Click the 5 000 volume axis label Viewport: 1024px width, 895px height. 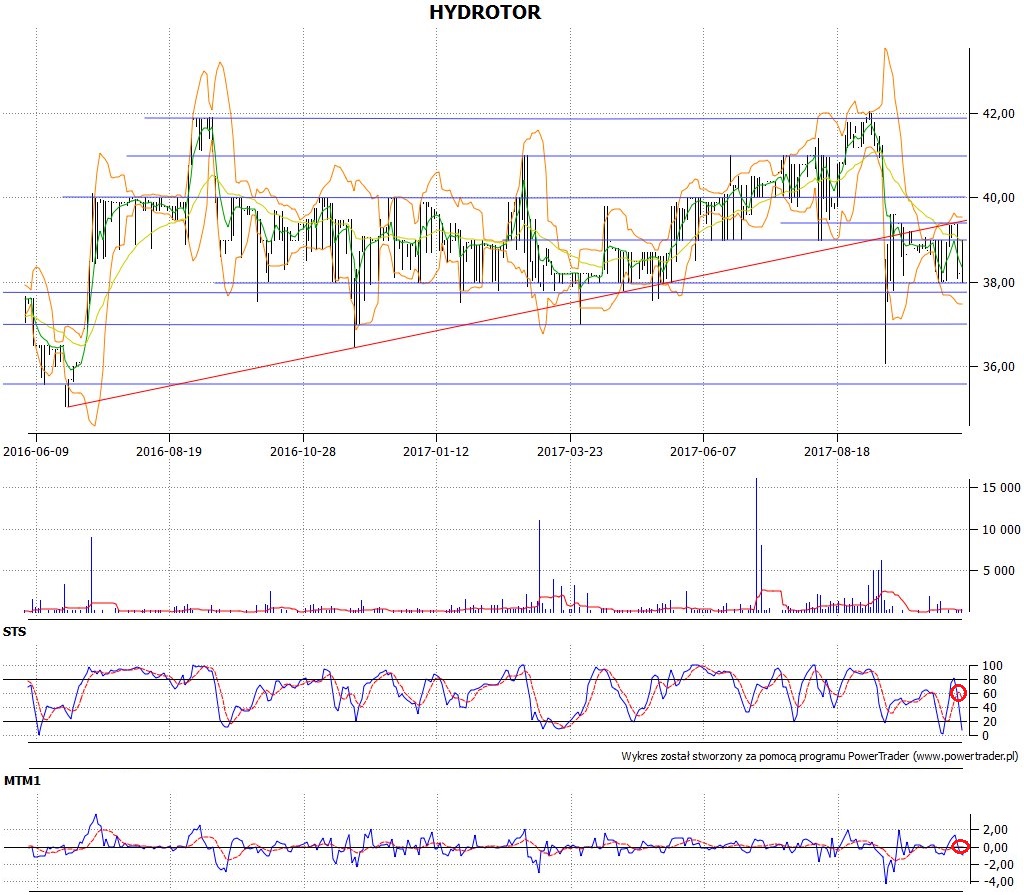(x=1001, y=571)
